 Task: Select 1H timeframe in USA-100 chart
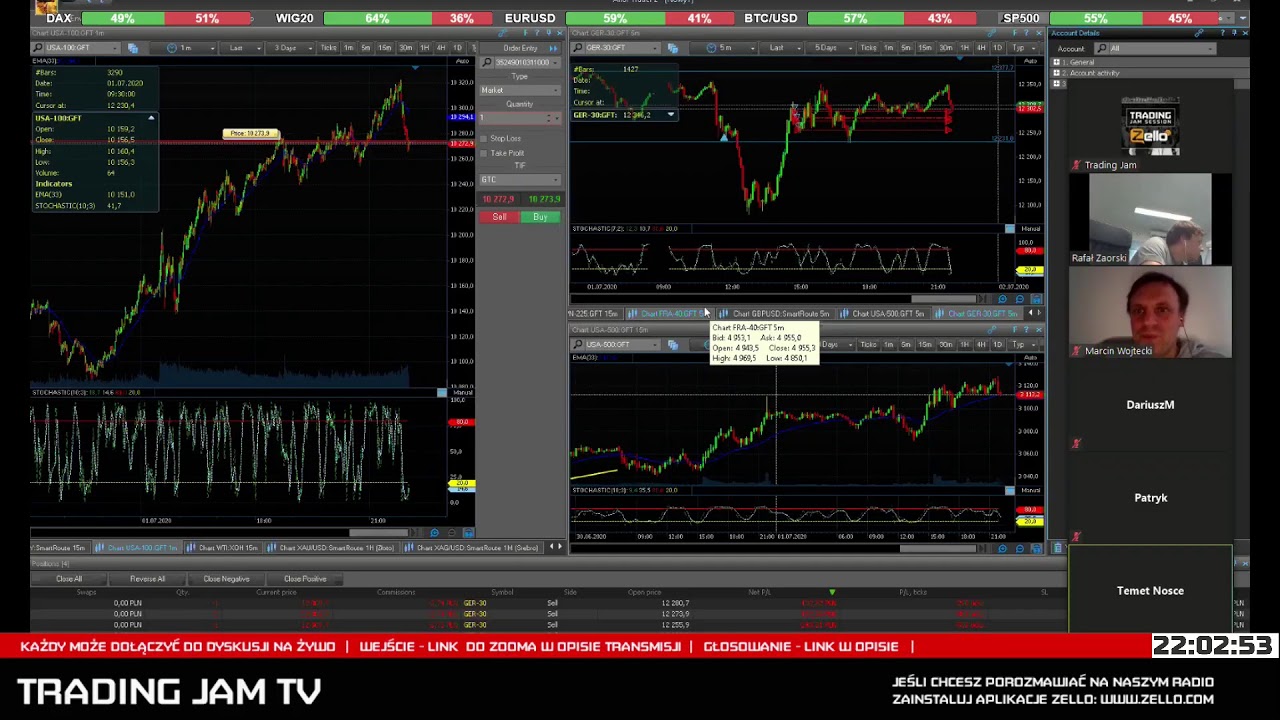click(424, 48)
